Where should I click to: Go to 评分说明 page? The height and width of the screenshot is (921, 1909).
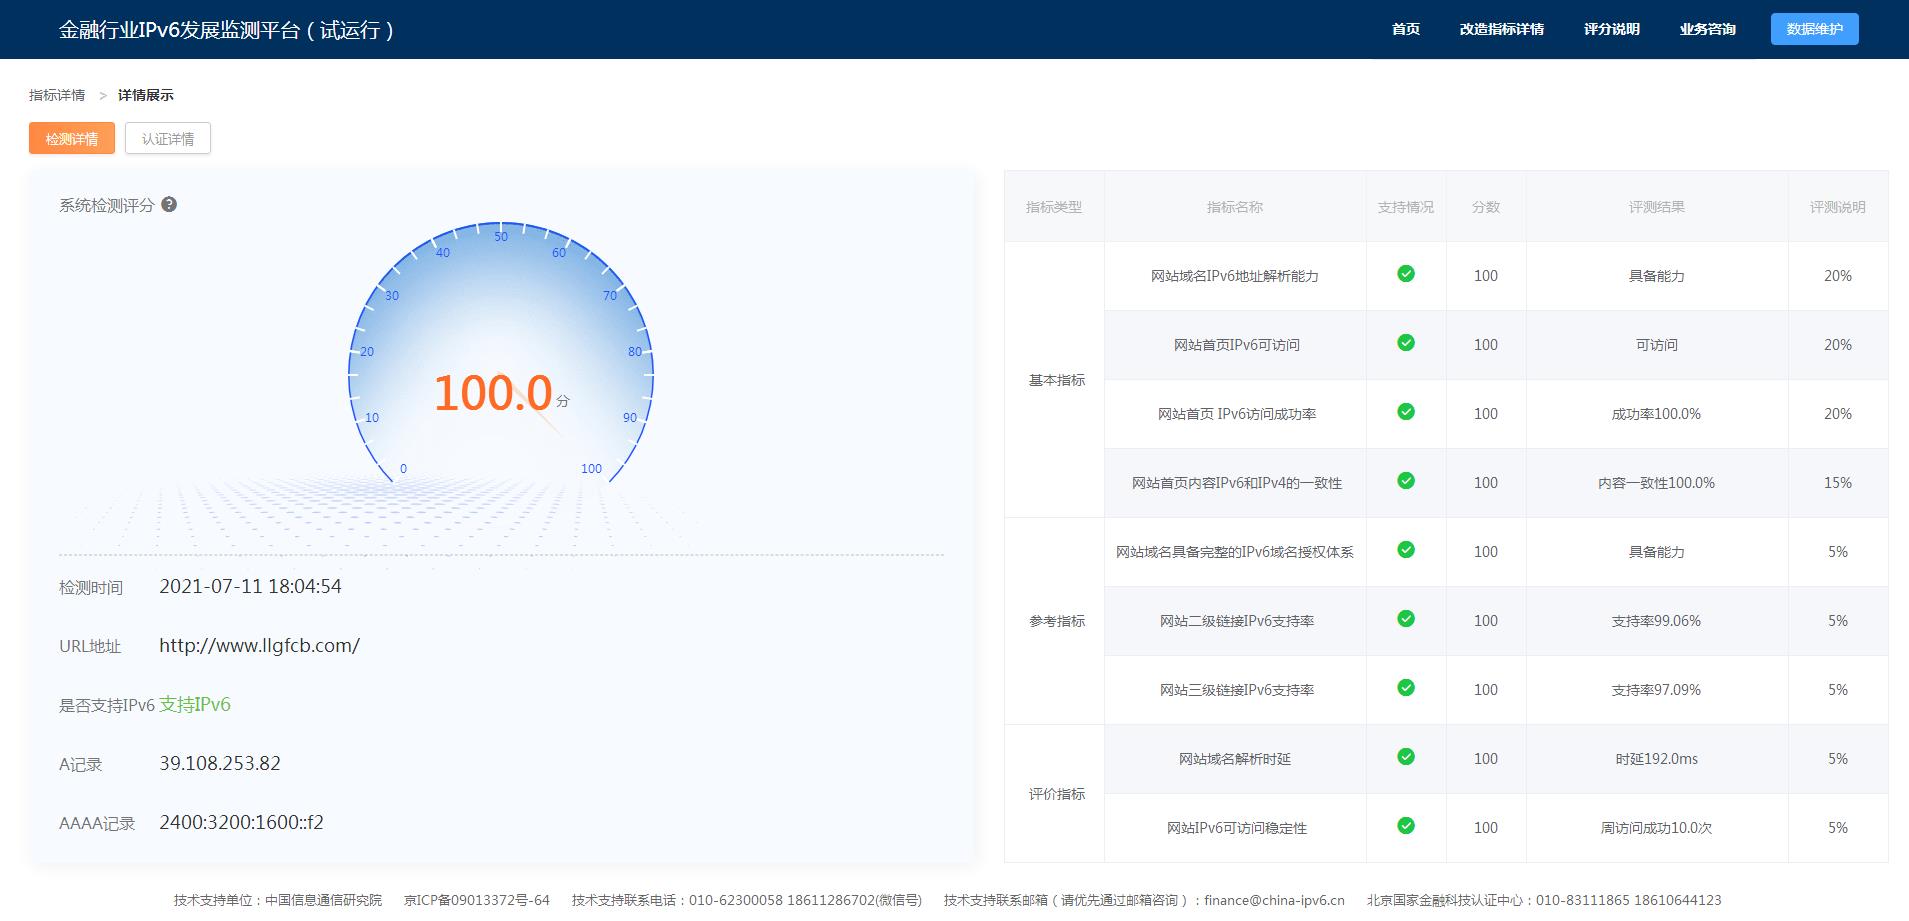(1611, 29)
